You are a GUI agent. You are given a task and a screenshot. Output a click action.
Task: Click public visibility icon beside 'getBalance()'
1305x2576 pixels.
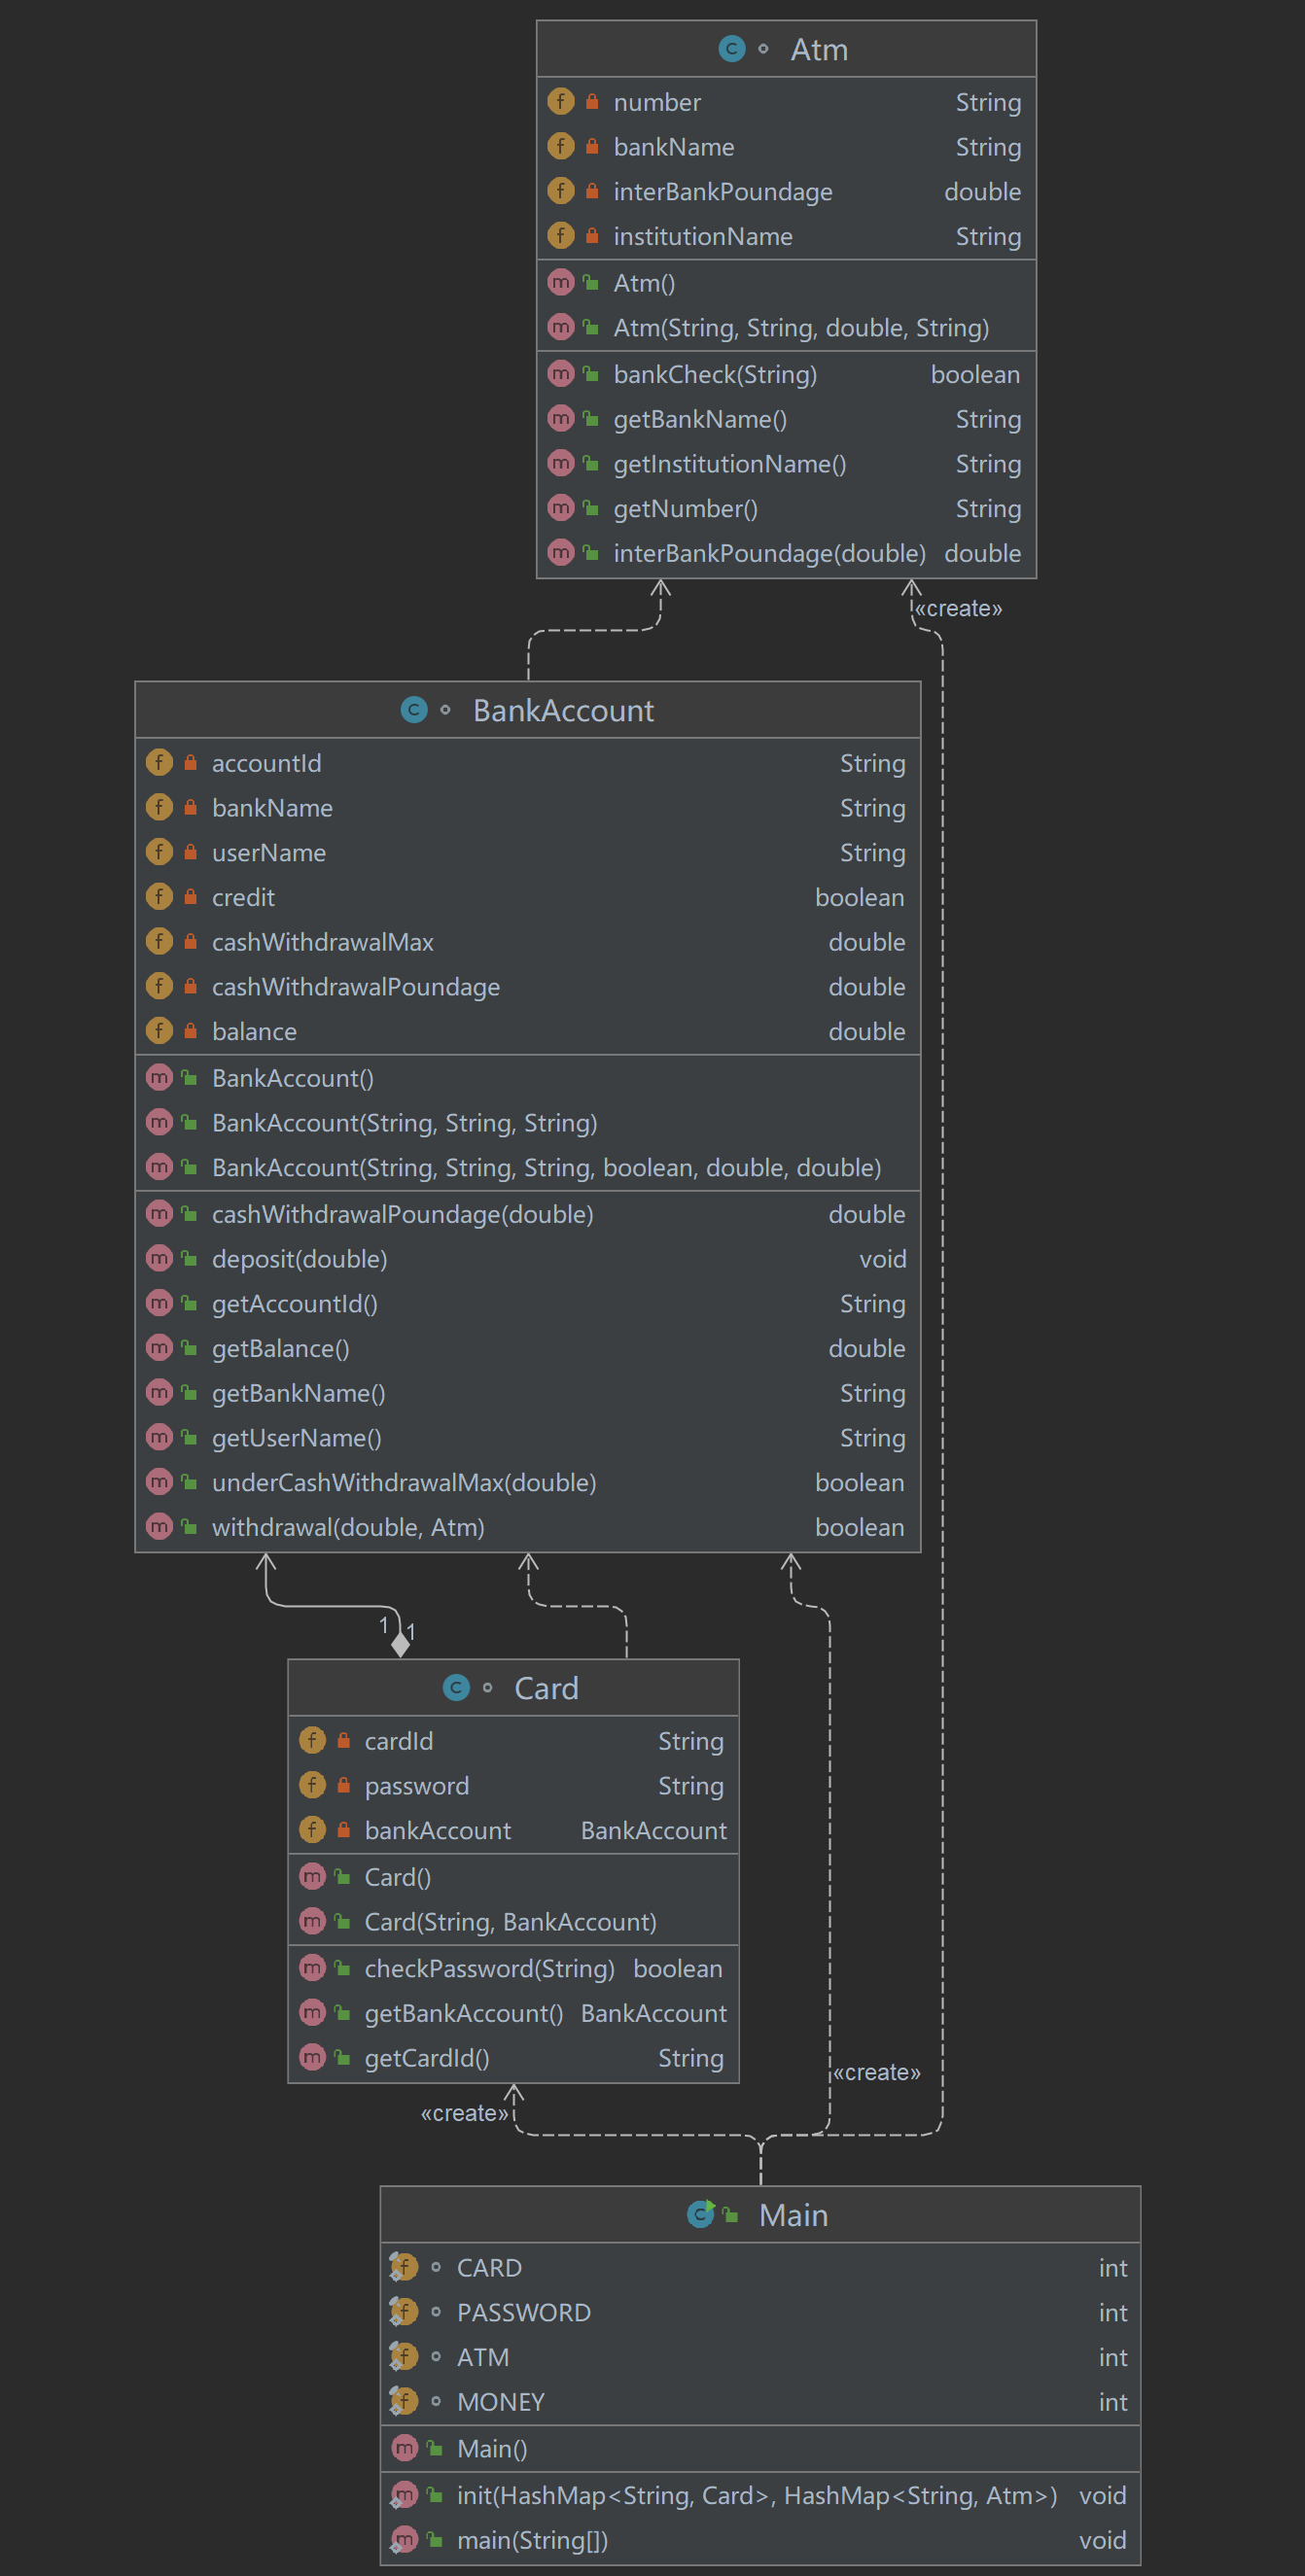[x=189, y=1348]
